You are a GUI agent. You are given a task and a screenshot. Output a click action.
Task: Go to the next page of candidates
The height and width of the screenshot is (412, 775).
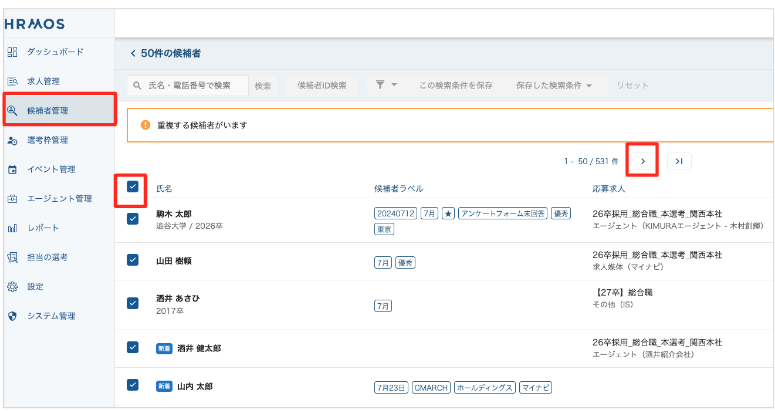(x=642, y=160)
